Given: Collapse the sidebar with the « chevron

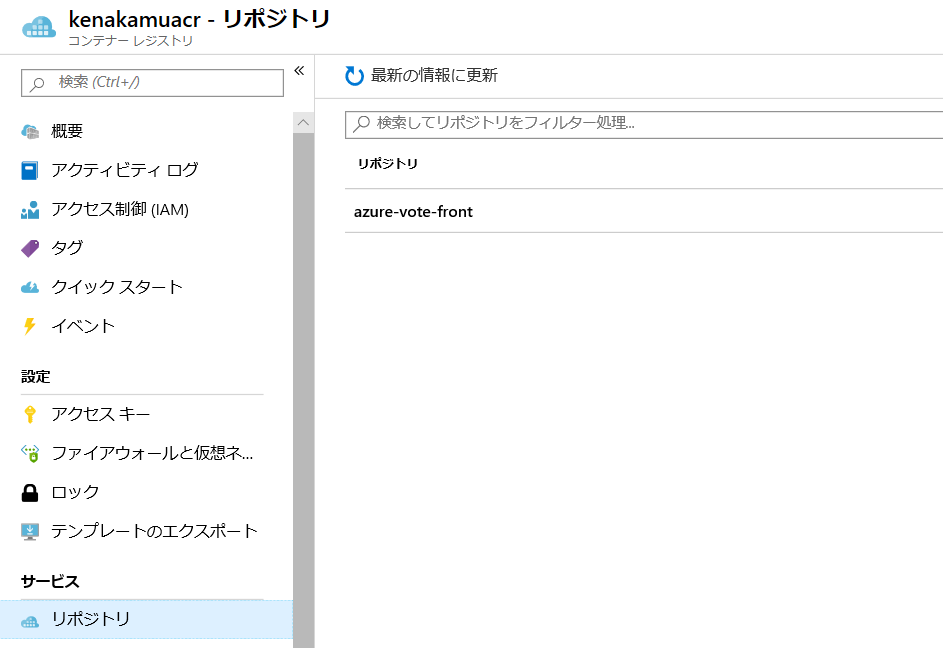Looking at the screenshot, I should (297, 70).
